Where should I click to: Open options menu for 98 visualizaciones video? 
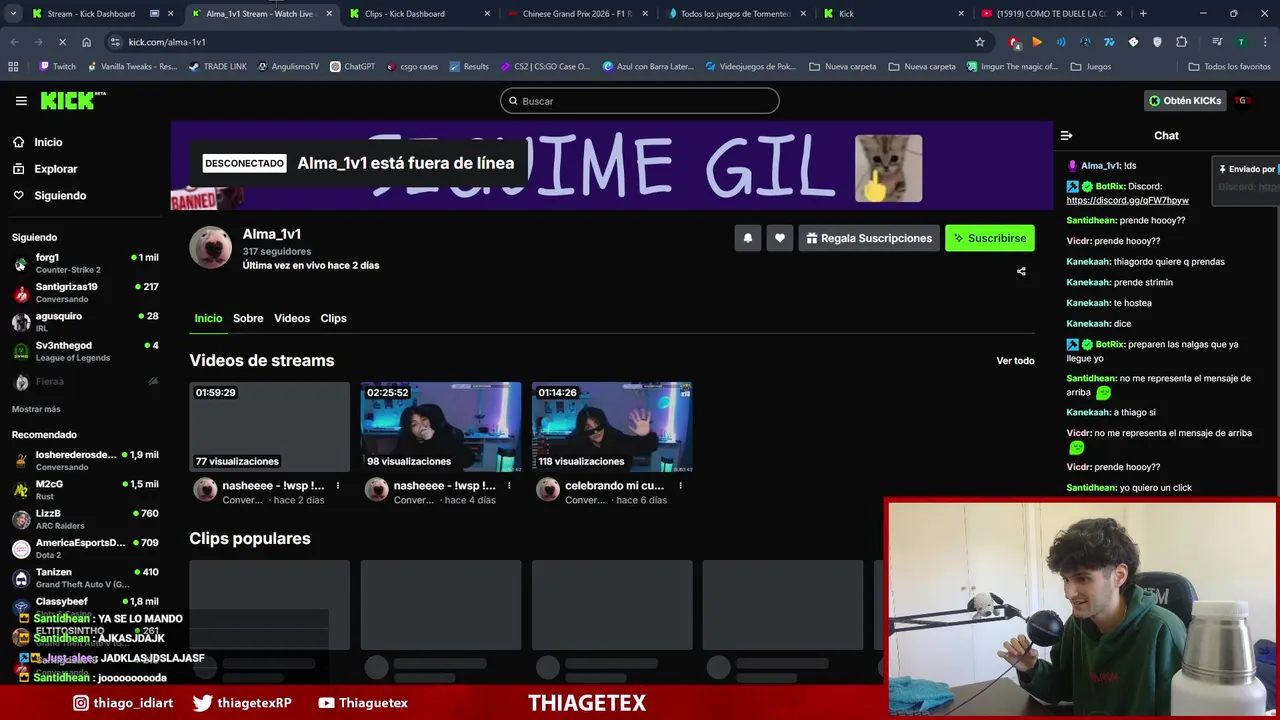(509, 486)
